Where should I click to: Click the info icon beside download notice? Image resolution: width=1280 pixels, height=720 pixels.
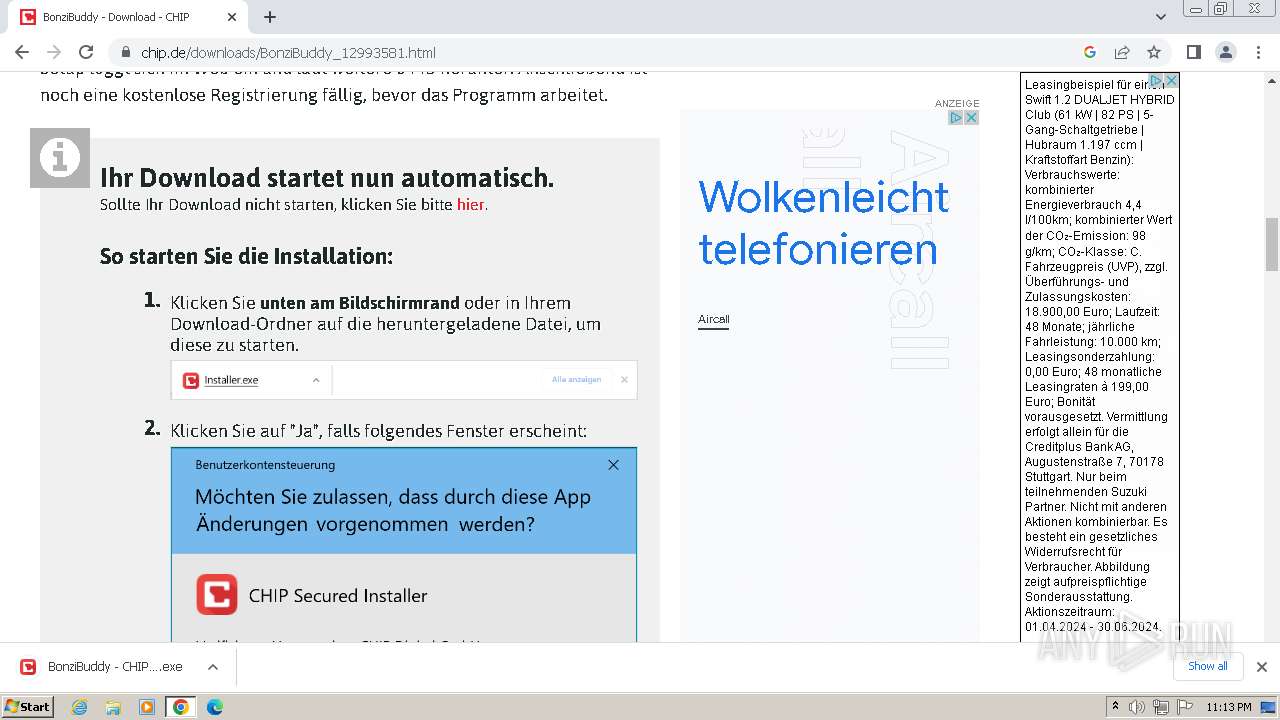pyautogui.click(x=60, y=158)
